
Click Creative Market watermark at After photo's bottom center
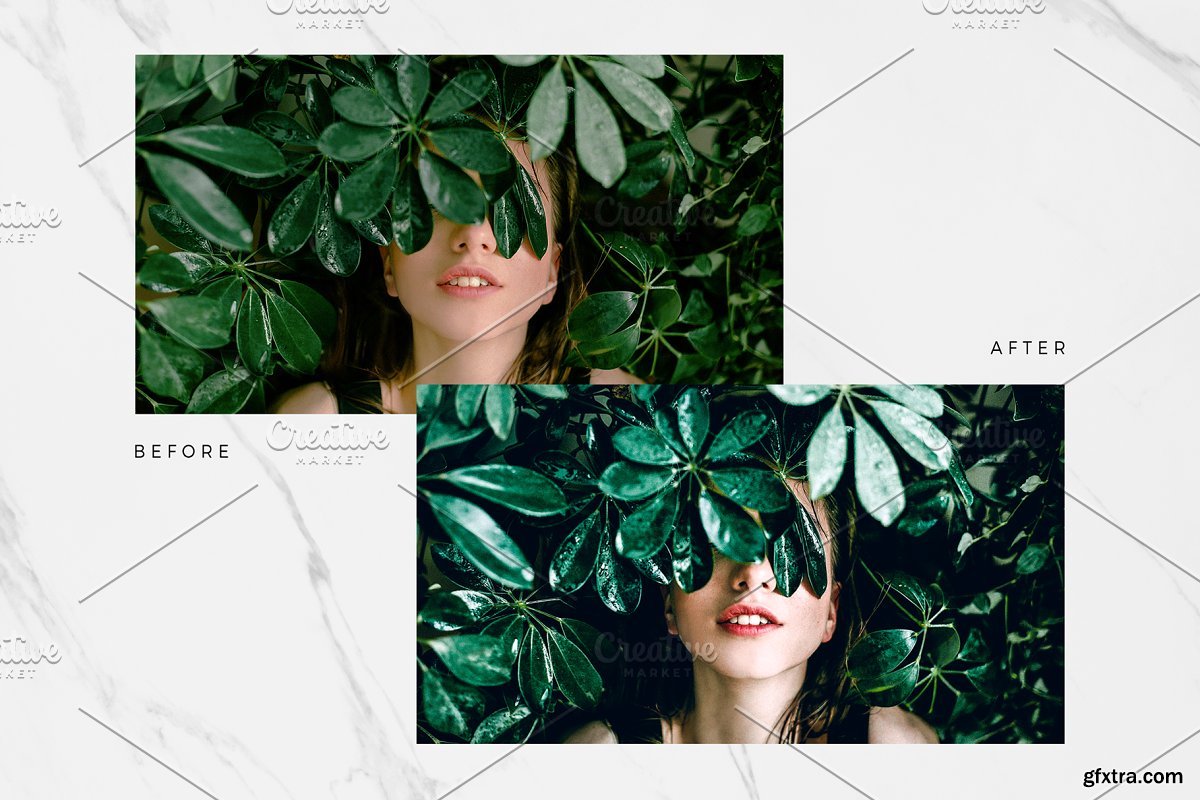click(655, 654)
